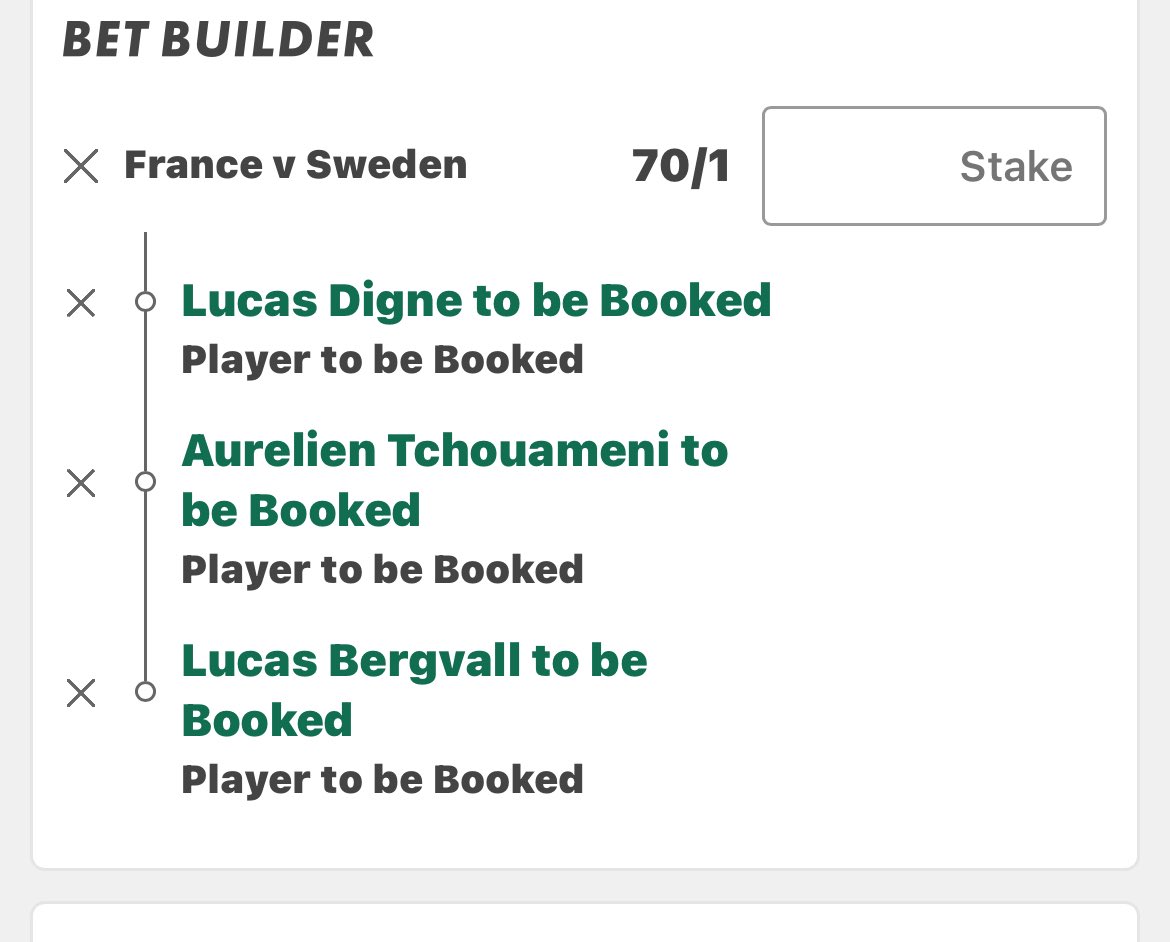Click the empty card below Bet Builder
This screenshot has height=942, width=1170.
click(x=585, y=923)
